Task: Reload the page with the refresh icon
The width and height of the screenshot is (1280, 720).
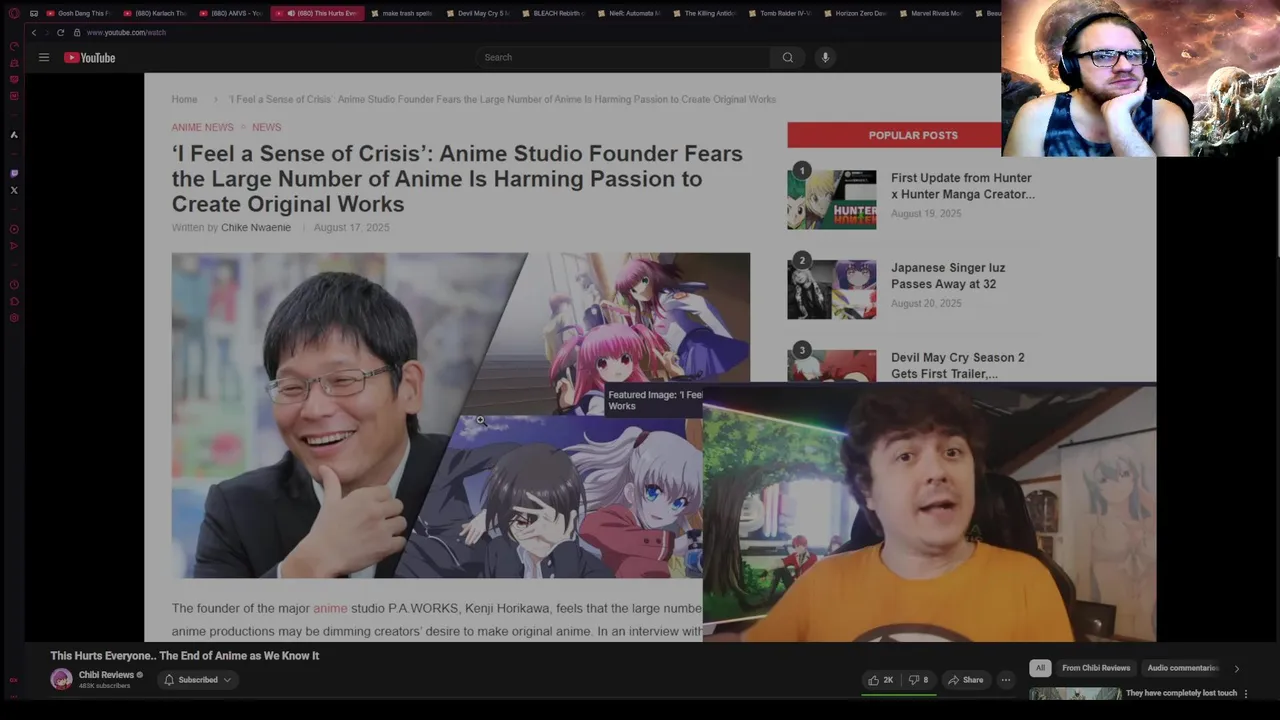Action: click(60, 32)
